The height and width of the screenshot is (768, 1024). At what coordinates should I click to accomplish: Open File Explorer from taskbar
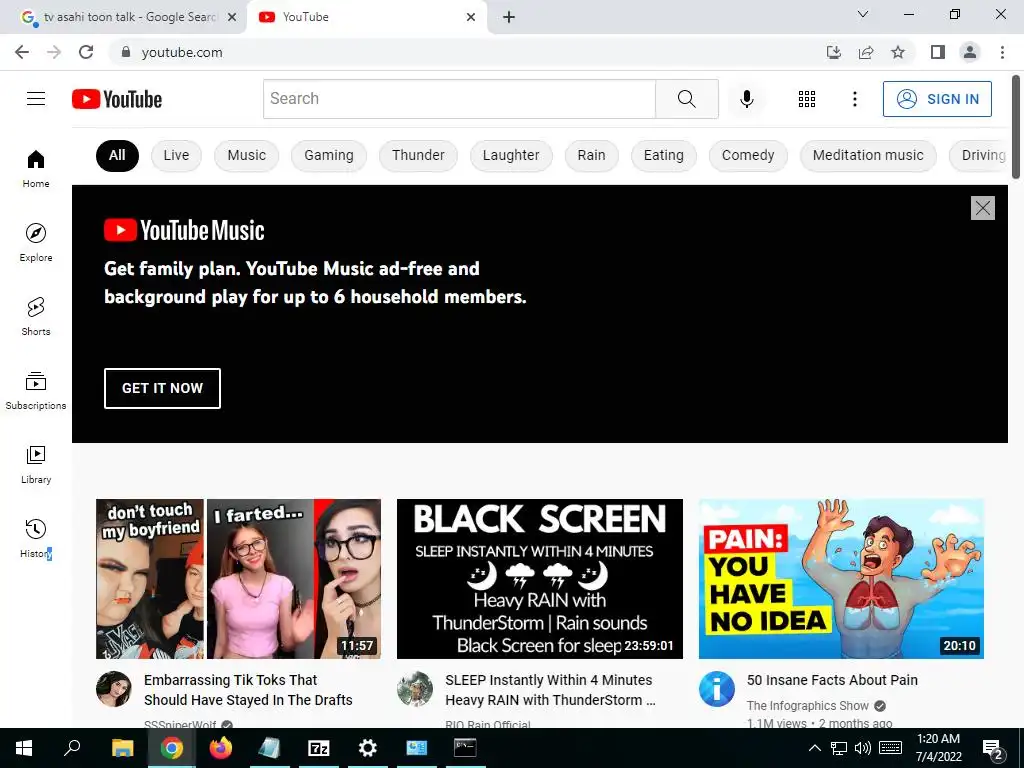(122, 748)
